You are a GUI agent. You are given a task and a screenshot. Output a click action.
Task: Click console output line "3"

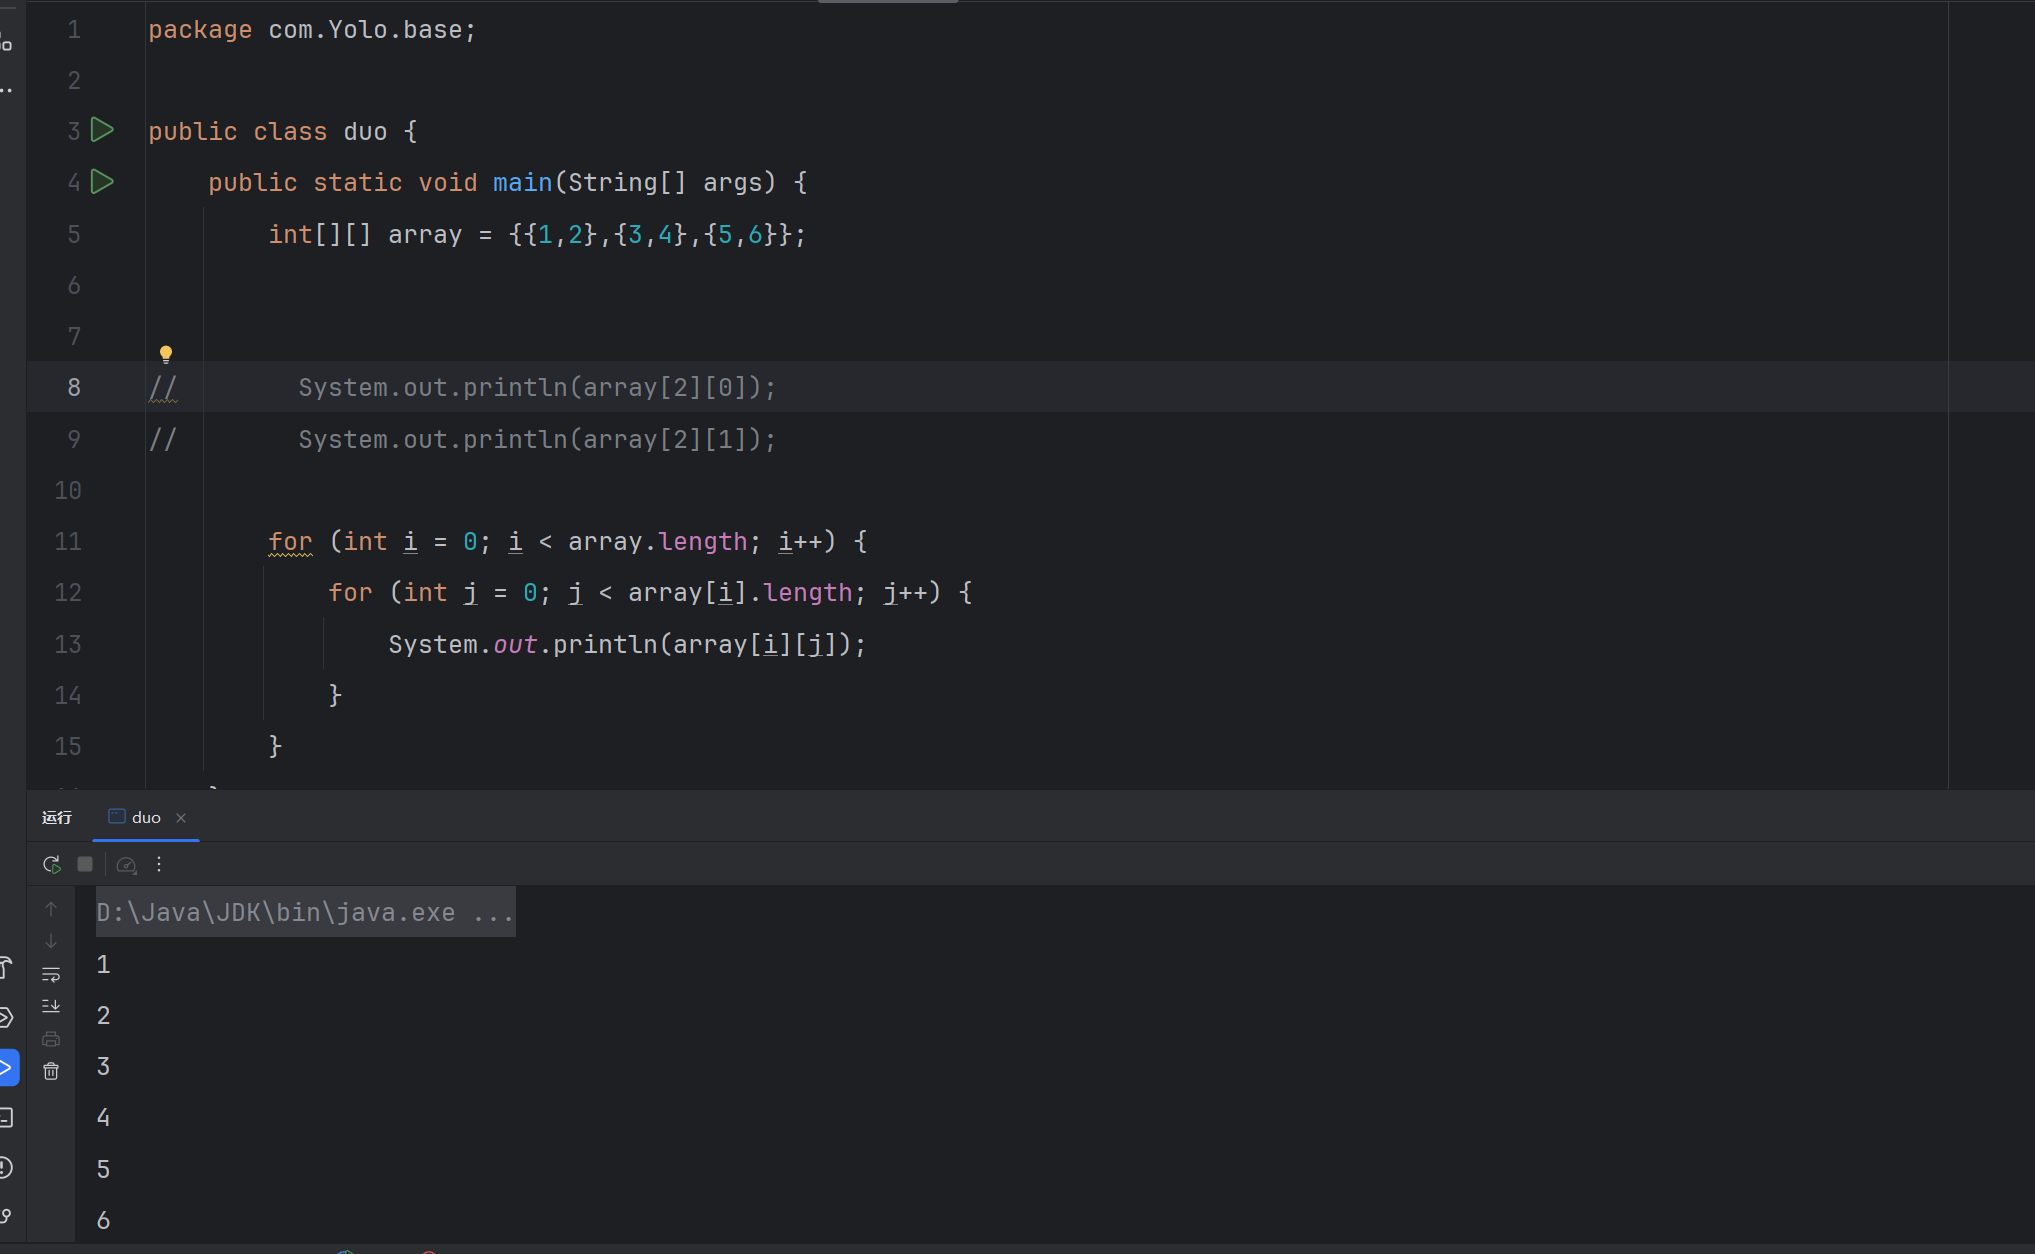(103, 1066)
